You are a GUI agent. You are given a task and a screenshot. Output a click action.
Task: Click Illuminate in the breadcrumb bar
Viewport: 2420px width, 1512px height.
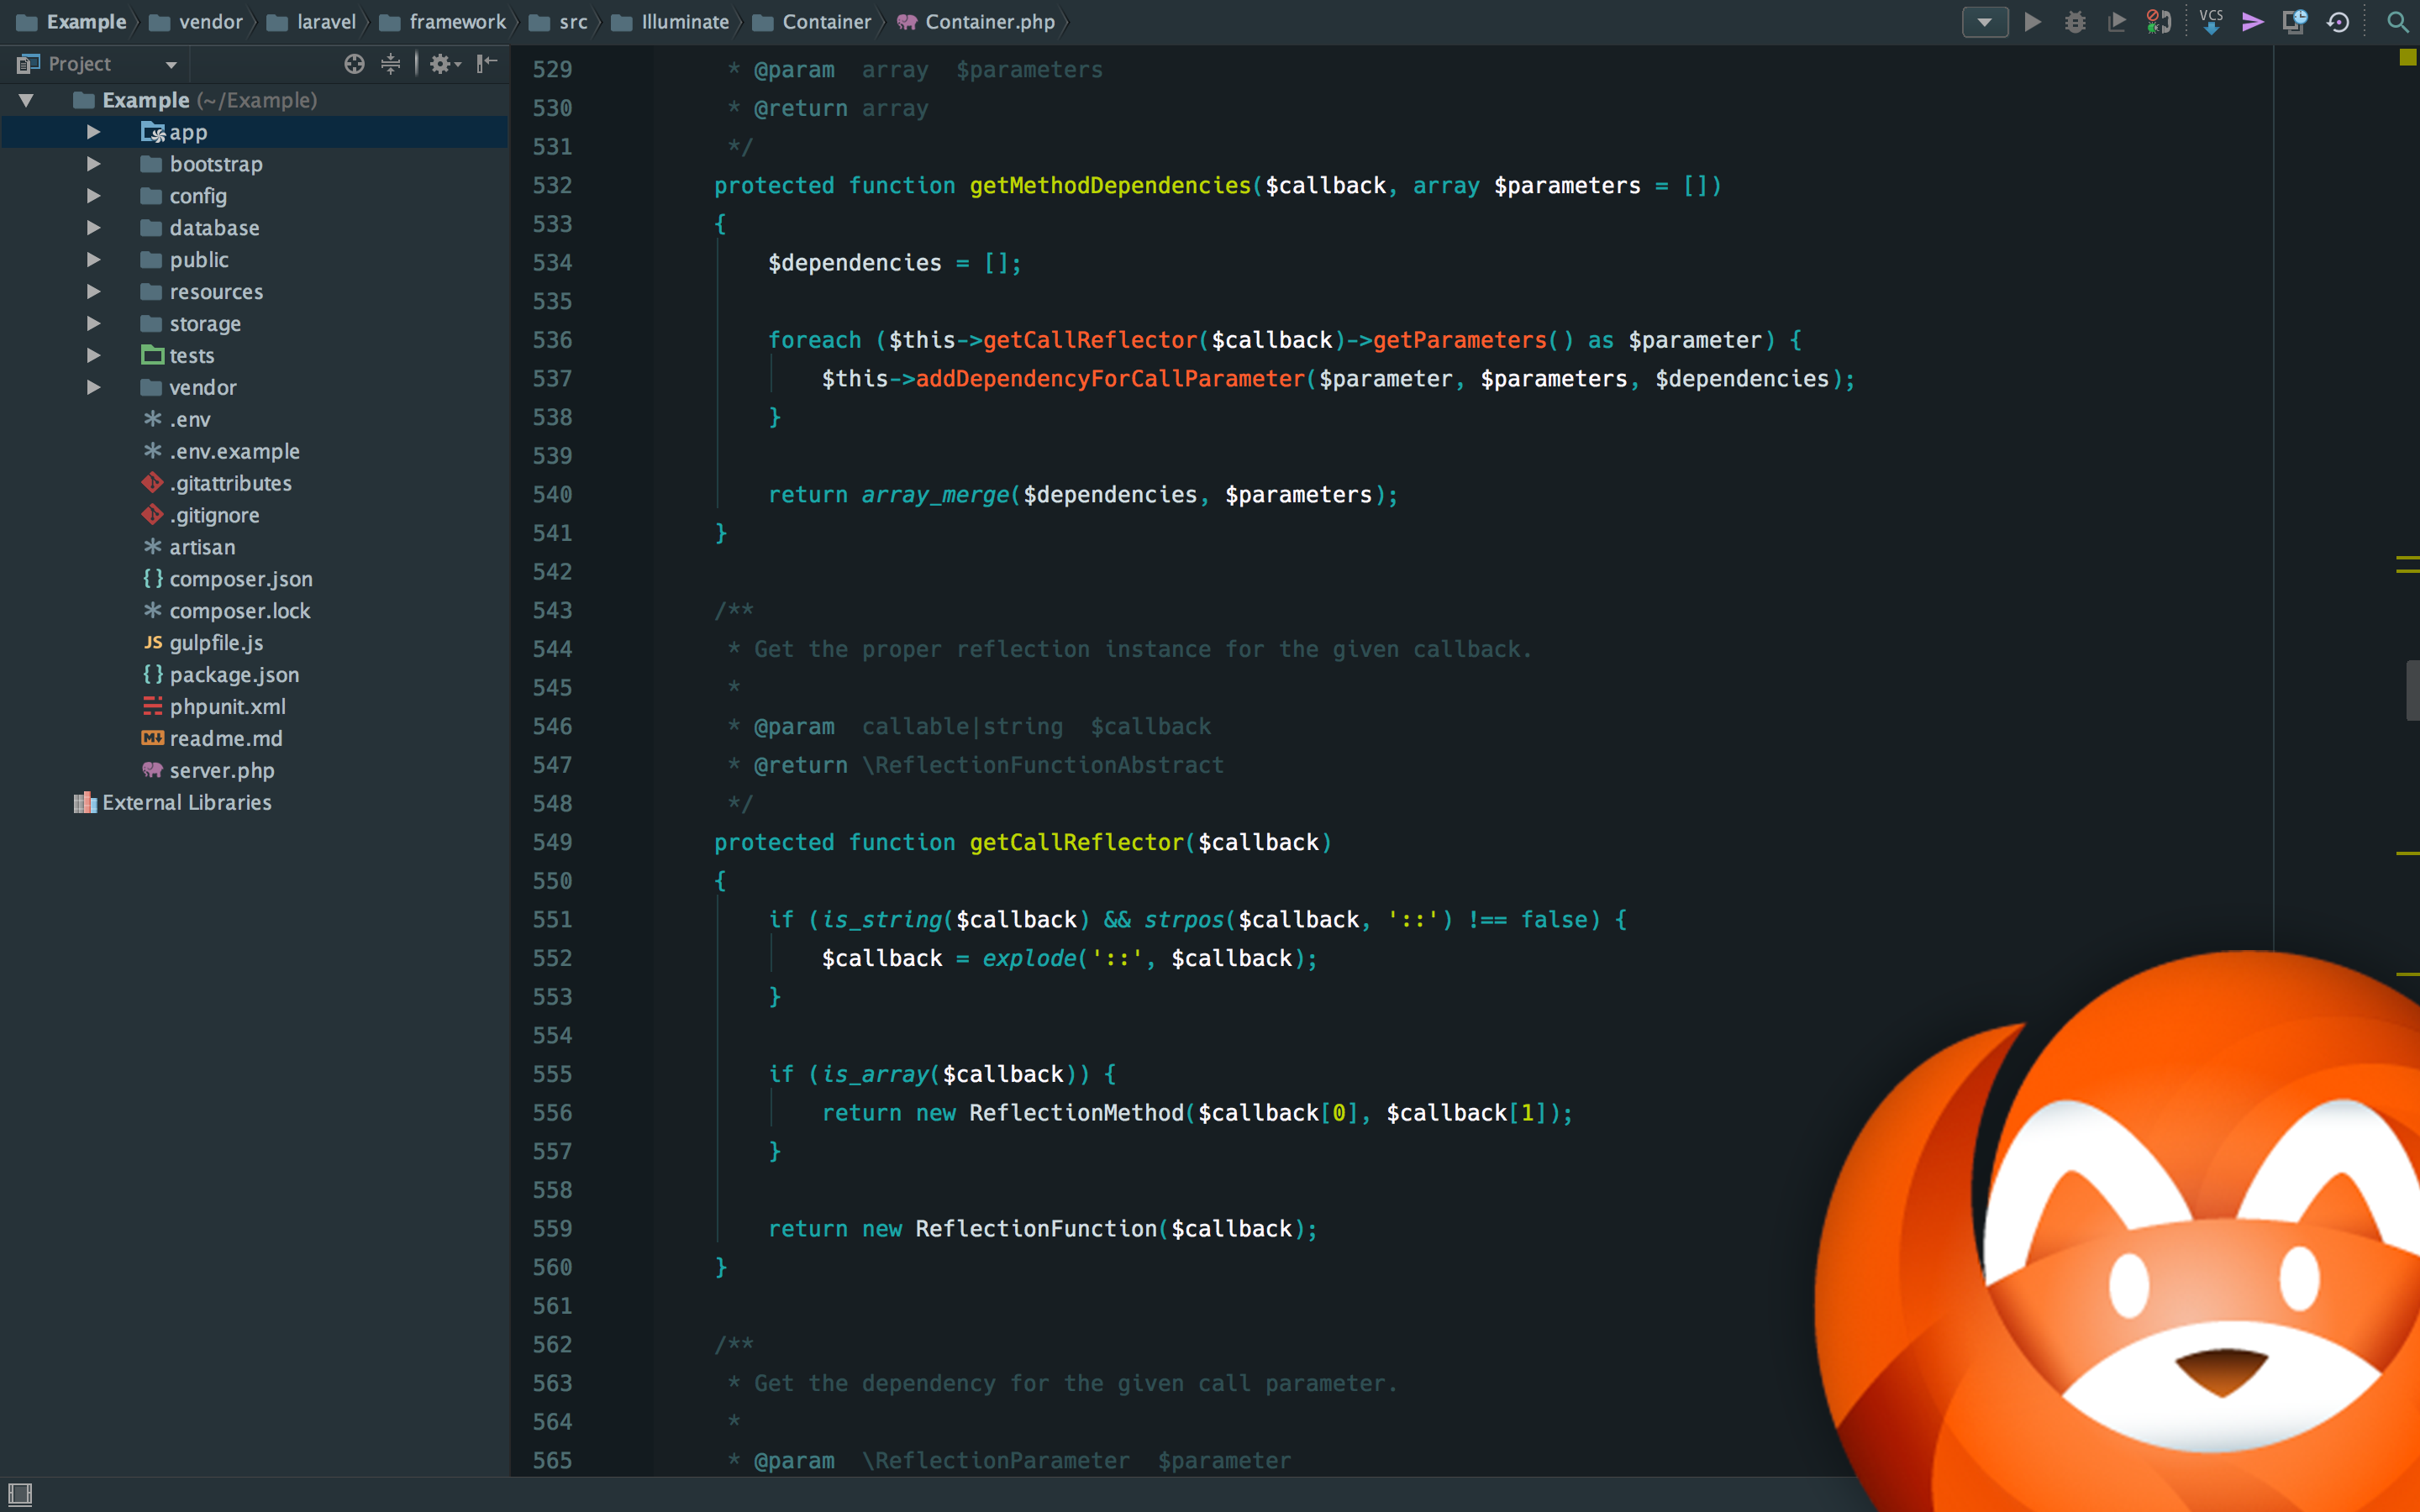pyautogui.click(x=684, y=22)
